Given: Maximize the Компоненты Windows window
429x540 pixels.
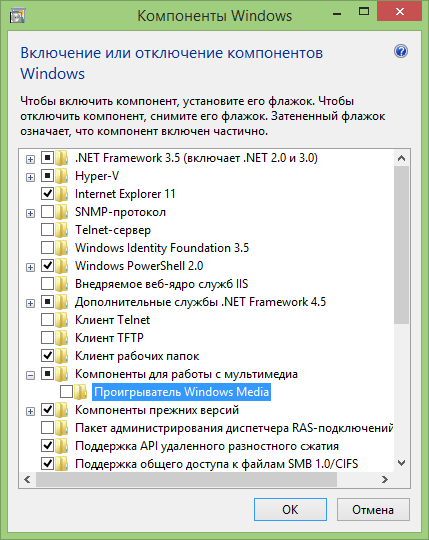Looking at the screenshot, I should click(x=364, y=12).
